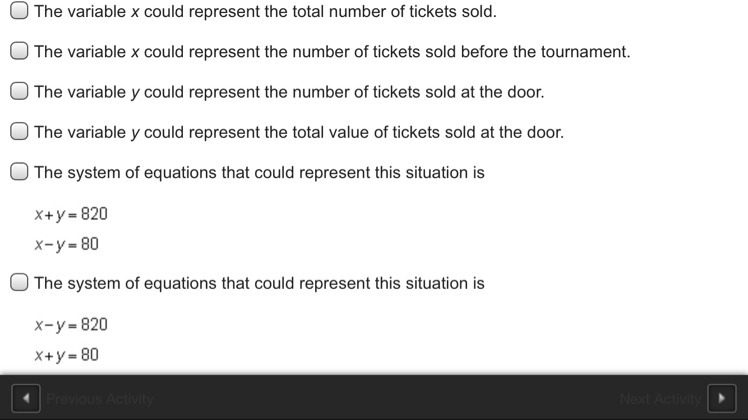Click the equation x−y=80

(67, 244)
